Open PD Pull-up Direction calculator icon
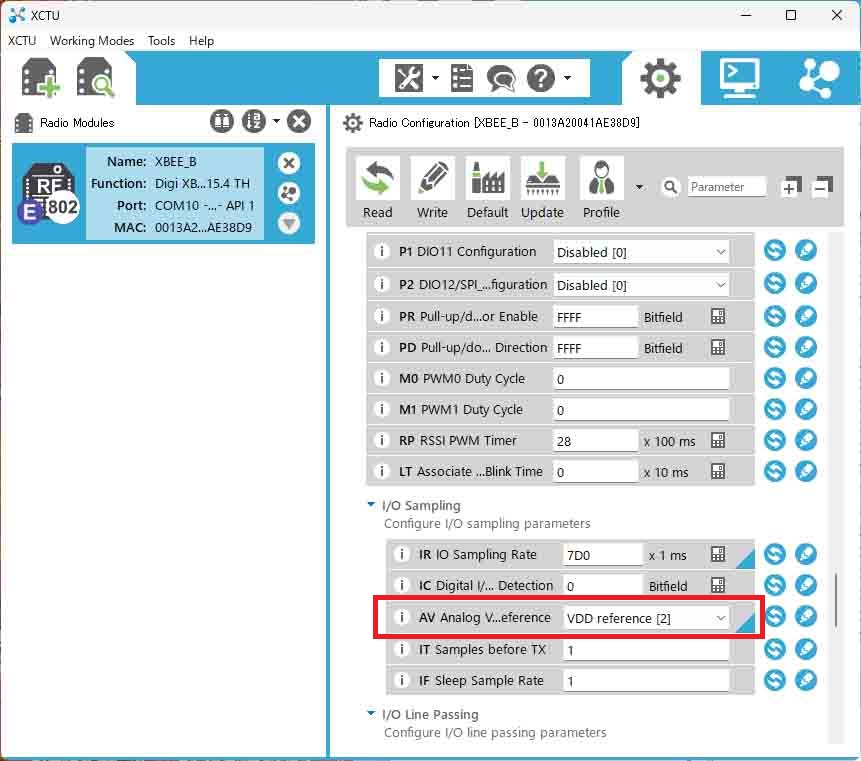Image resolution: width=861 pixels, height=761 pixels. (x=718, y=348)
